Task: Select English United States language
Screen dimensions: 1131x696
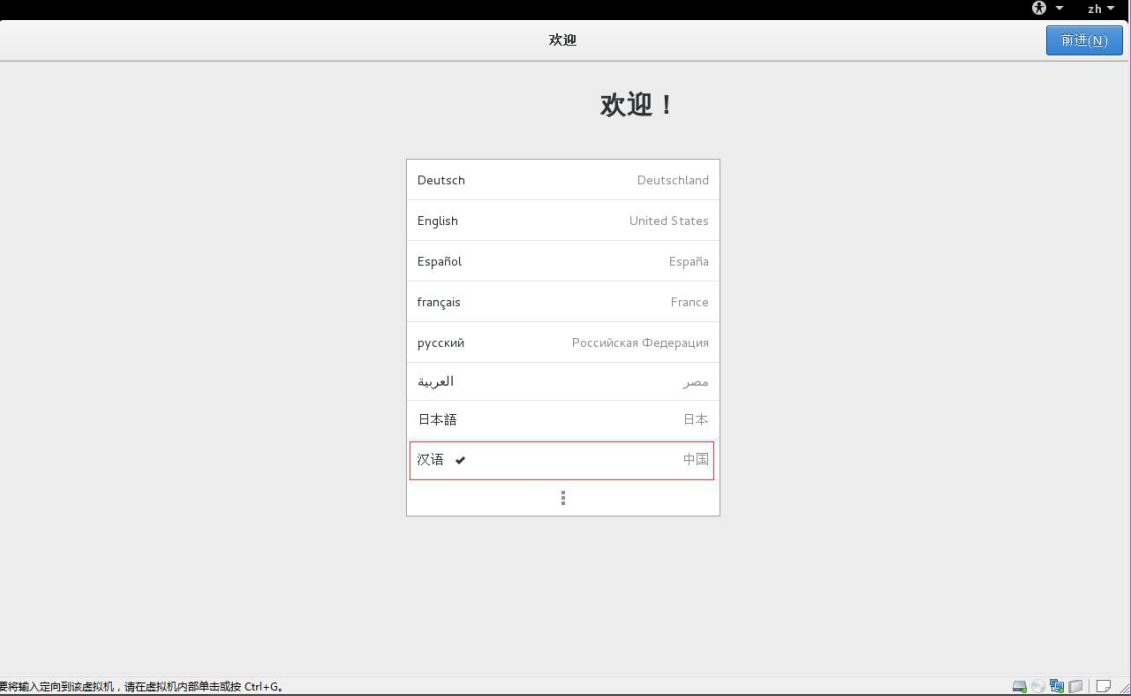Action: click(563, 221)
